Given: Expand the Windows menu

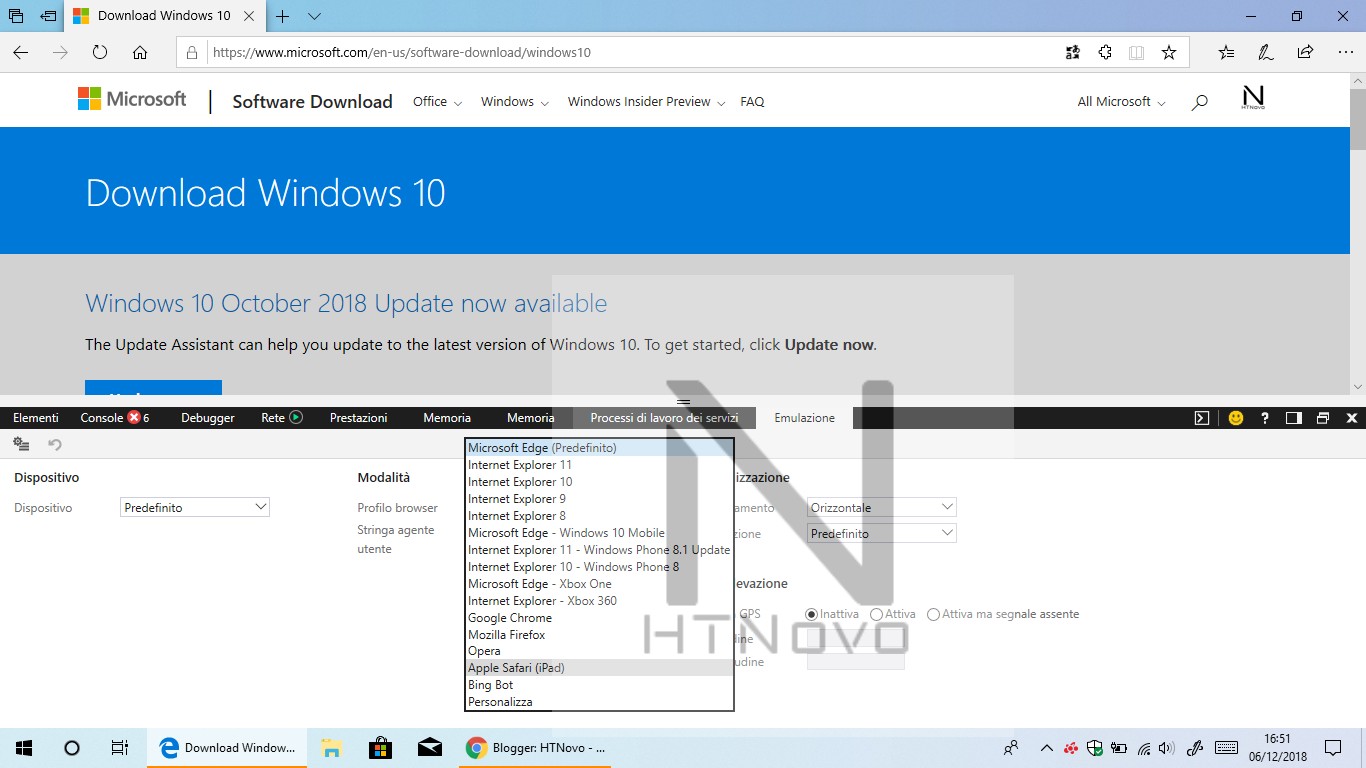Looking at the screenshot, I should (514, 101).
